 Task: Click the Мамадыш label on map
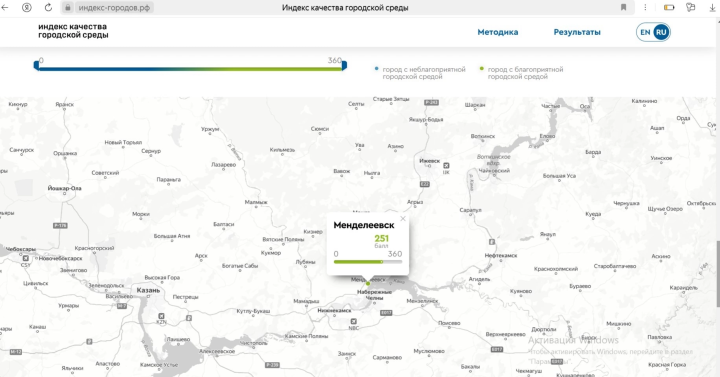pyautogui.click(x=306, y=301)
